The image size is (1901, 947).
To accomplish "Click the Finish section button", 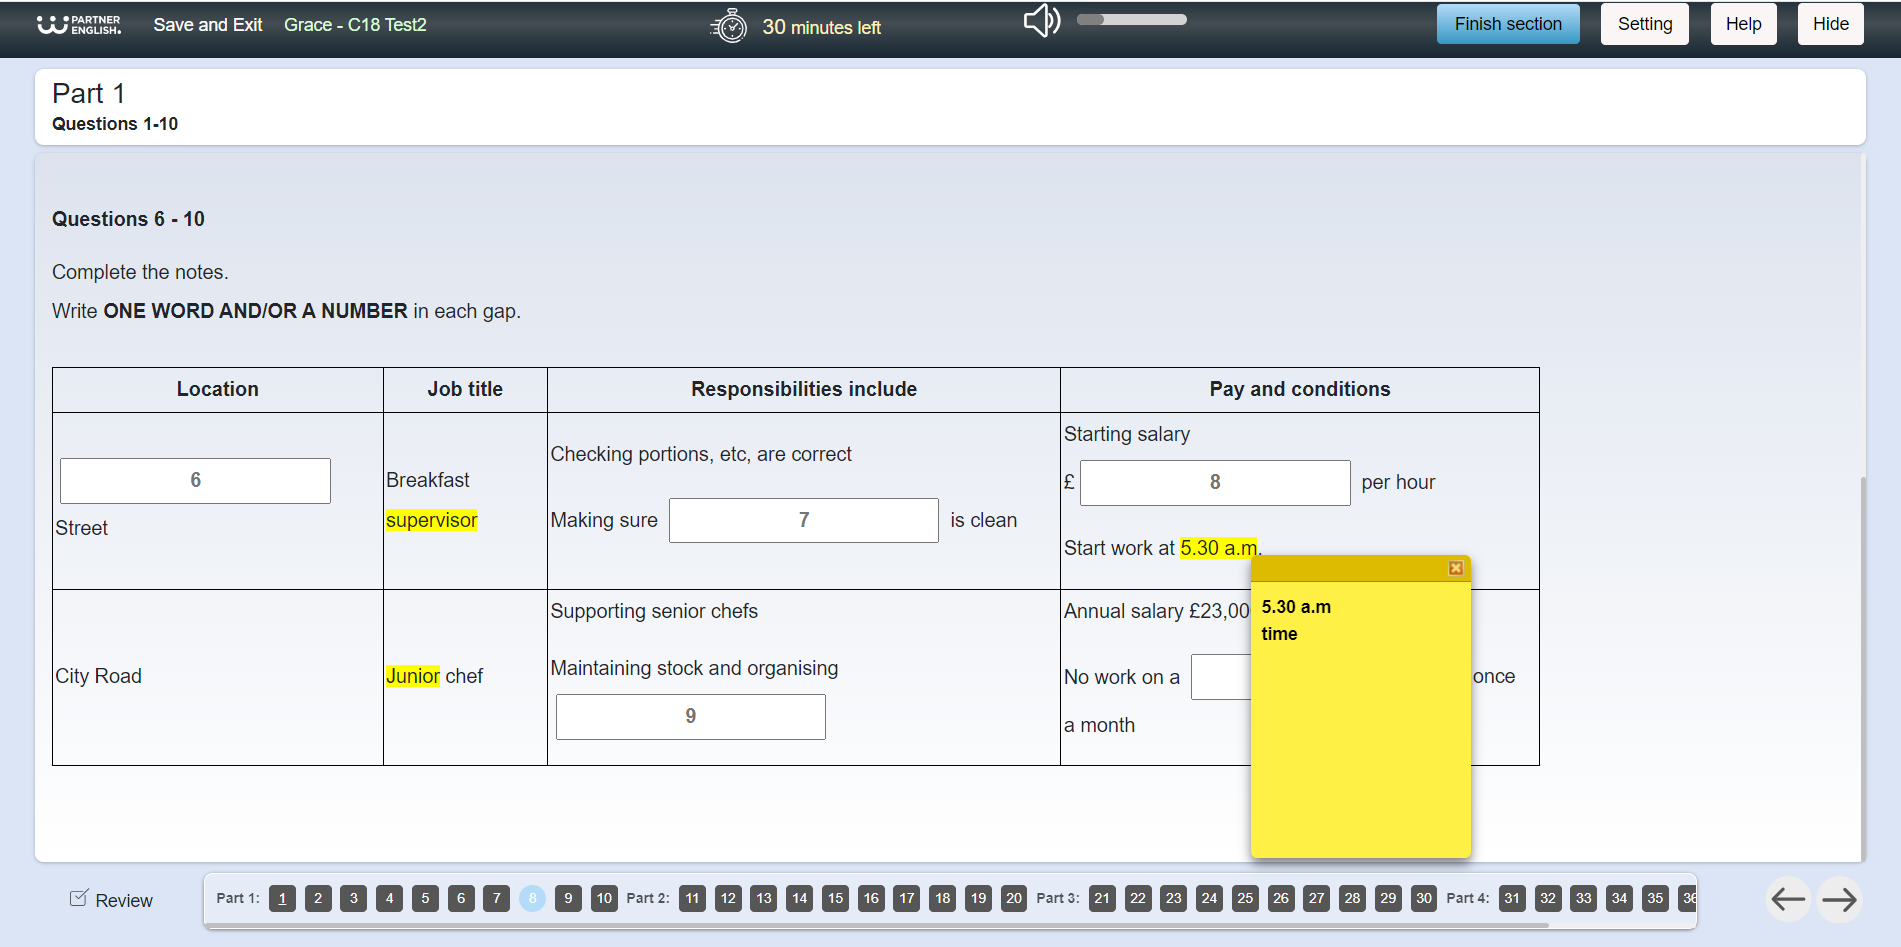I will click(1507, 24).
